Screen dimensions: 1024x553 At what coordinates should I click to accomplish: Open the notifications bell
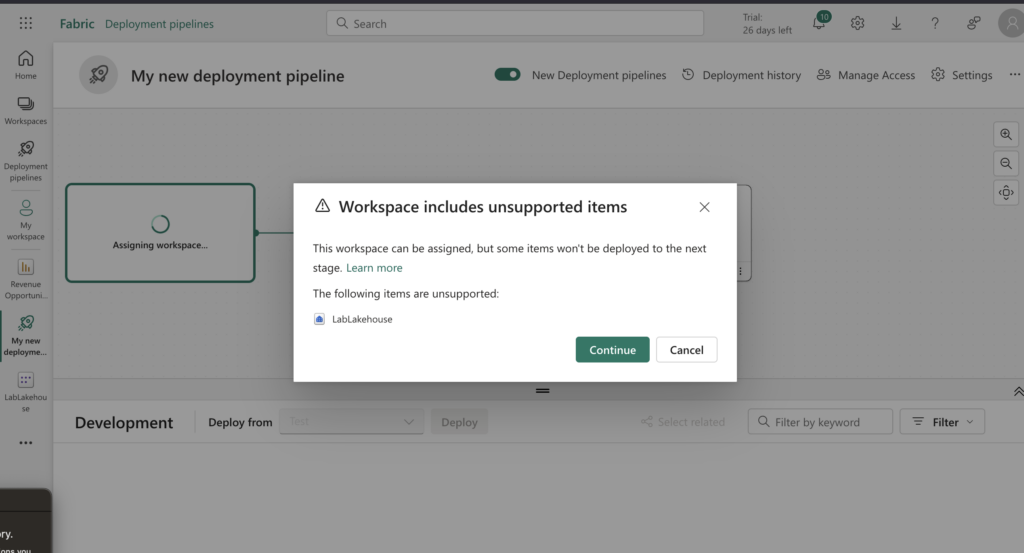tap(819, 23)
